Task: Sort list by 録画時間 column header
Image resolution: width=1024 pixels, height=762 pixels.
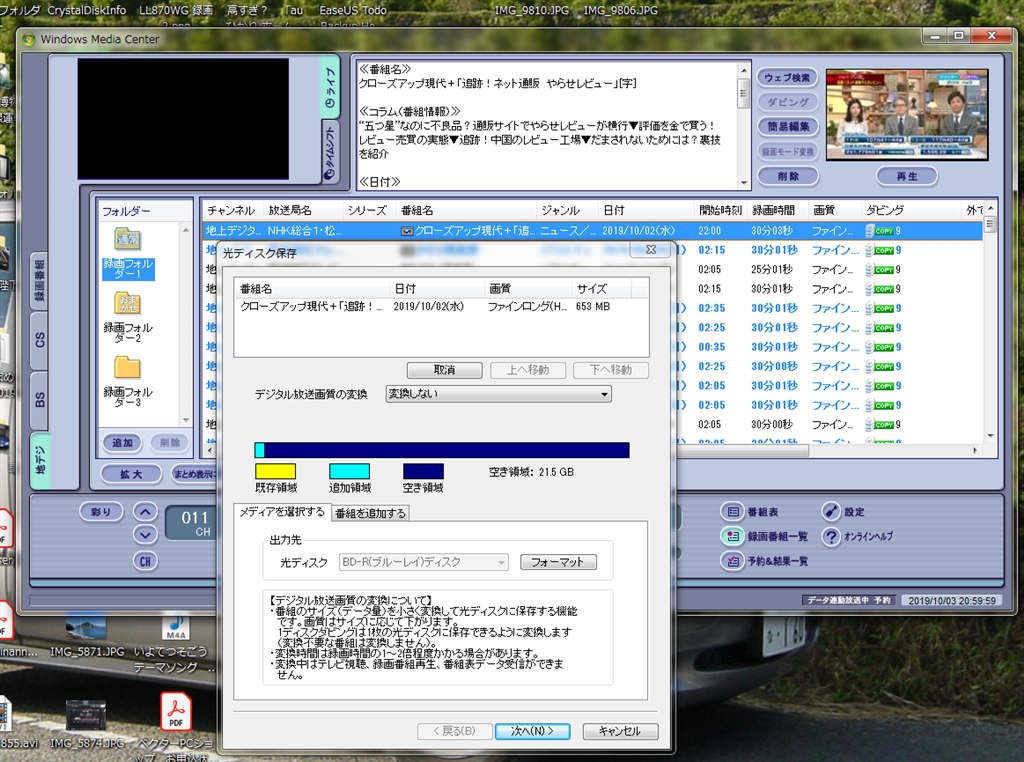Action: (773, 211)
